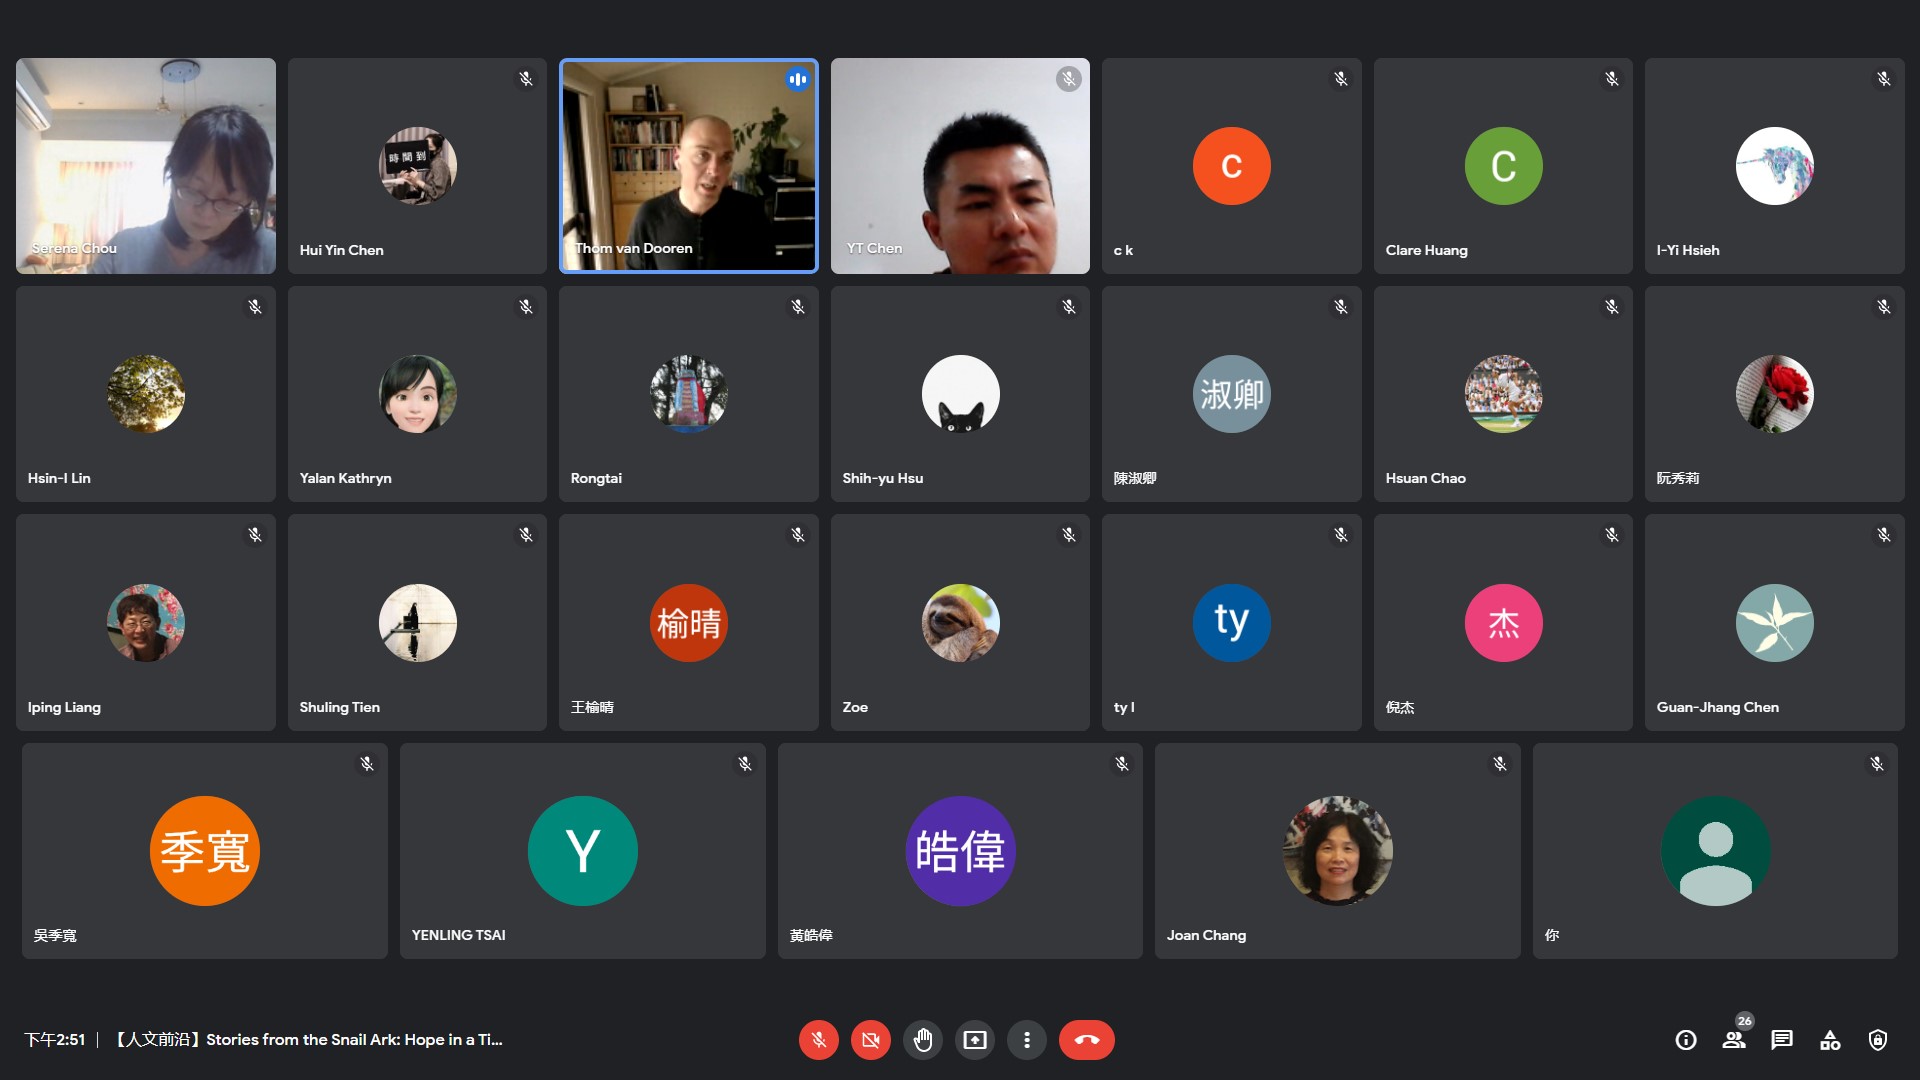Unmute your microphone in the call controls
This screenshot has width=1920, height=1080.
(x=818, y=1040)
